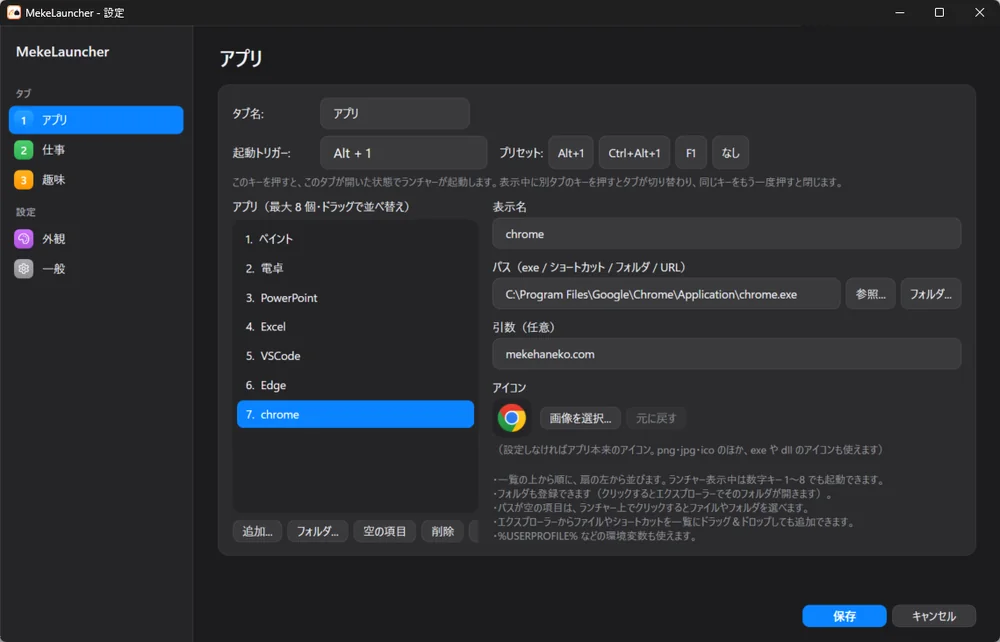Select the アプリ tab in sidebar
The width and height of the screenshot is (1000, 642).
[x=96, y=120]
